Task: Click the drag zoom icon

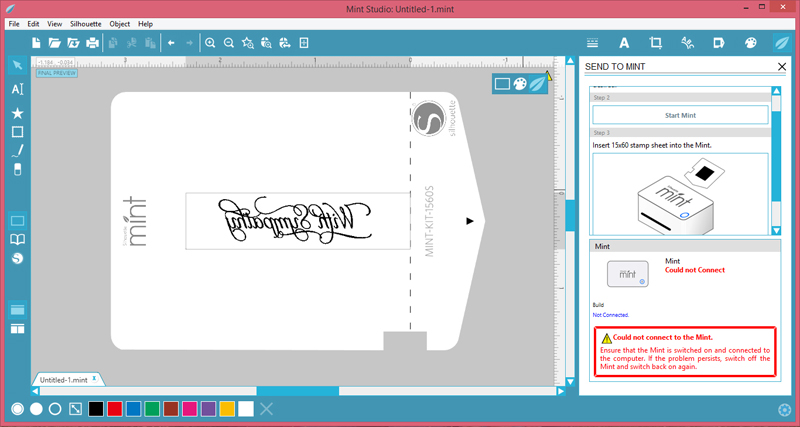Action: [x=266, y=43]
